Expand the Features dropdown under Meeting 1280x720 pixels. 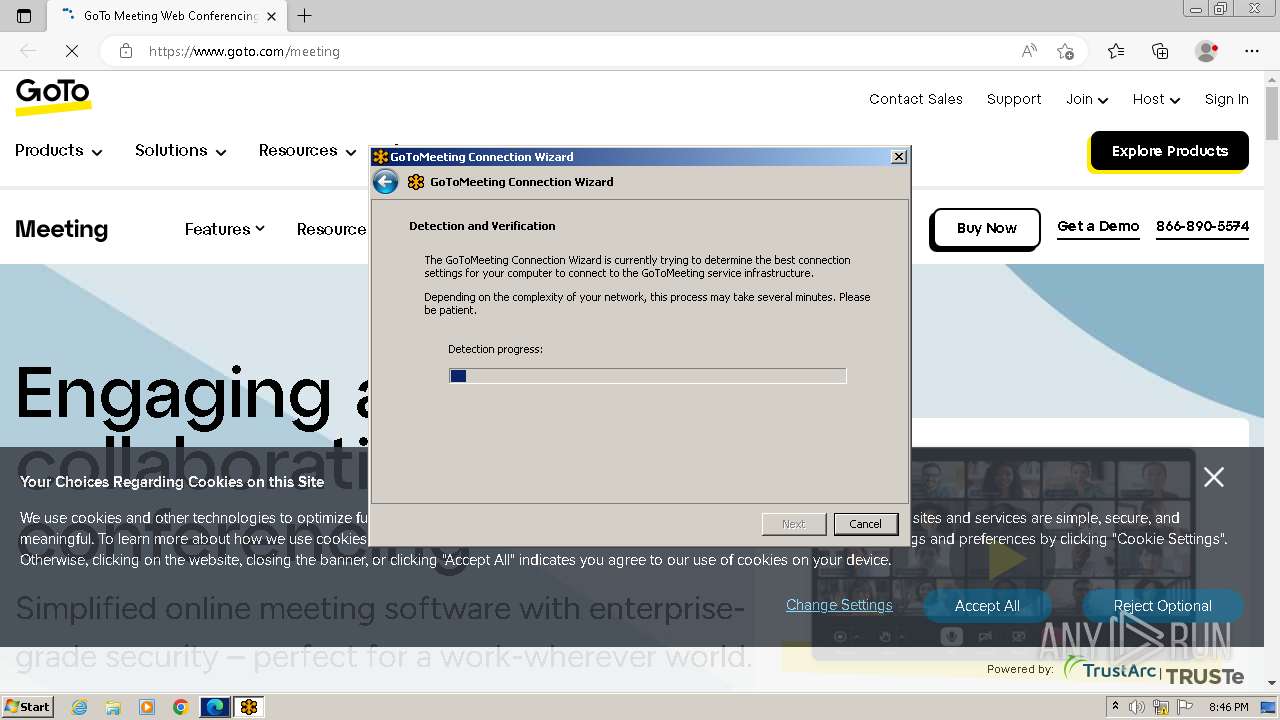pyautogui.click(x=224, y=229)
